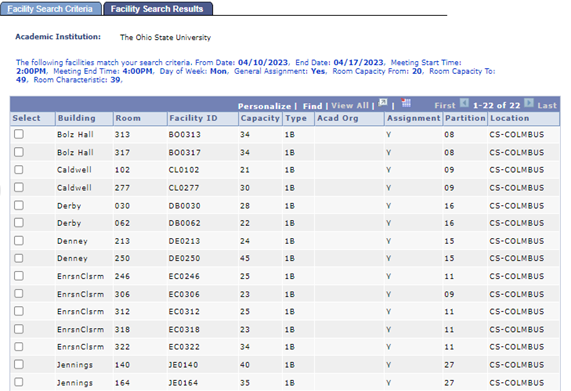Sort by Facility ID column header
571x391 pixels.
(x=193, y=118)
